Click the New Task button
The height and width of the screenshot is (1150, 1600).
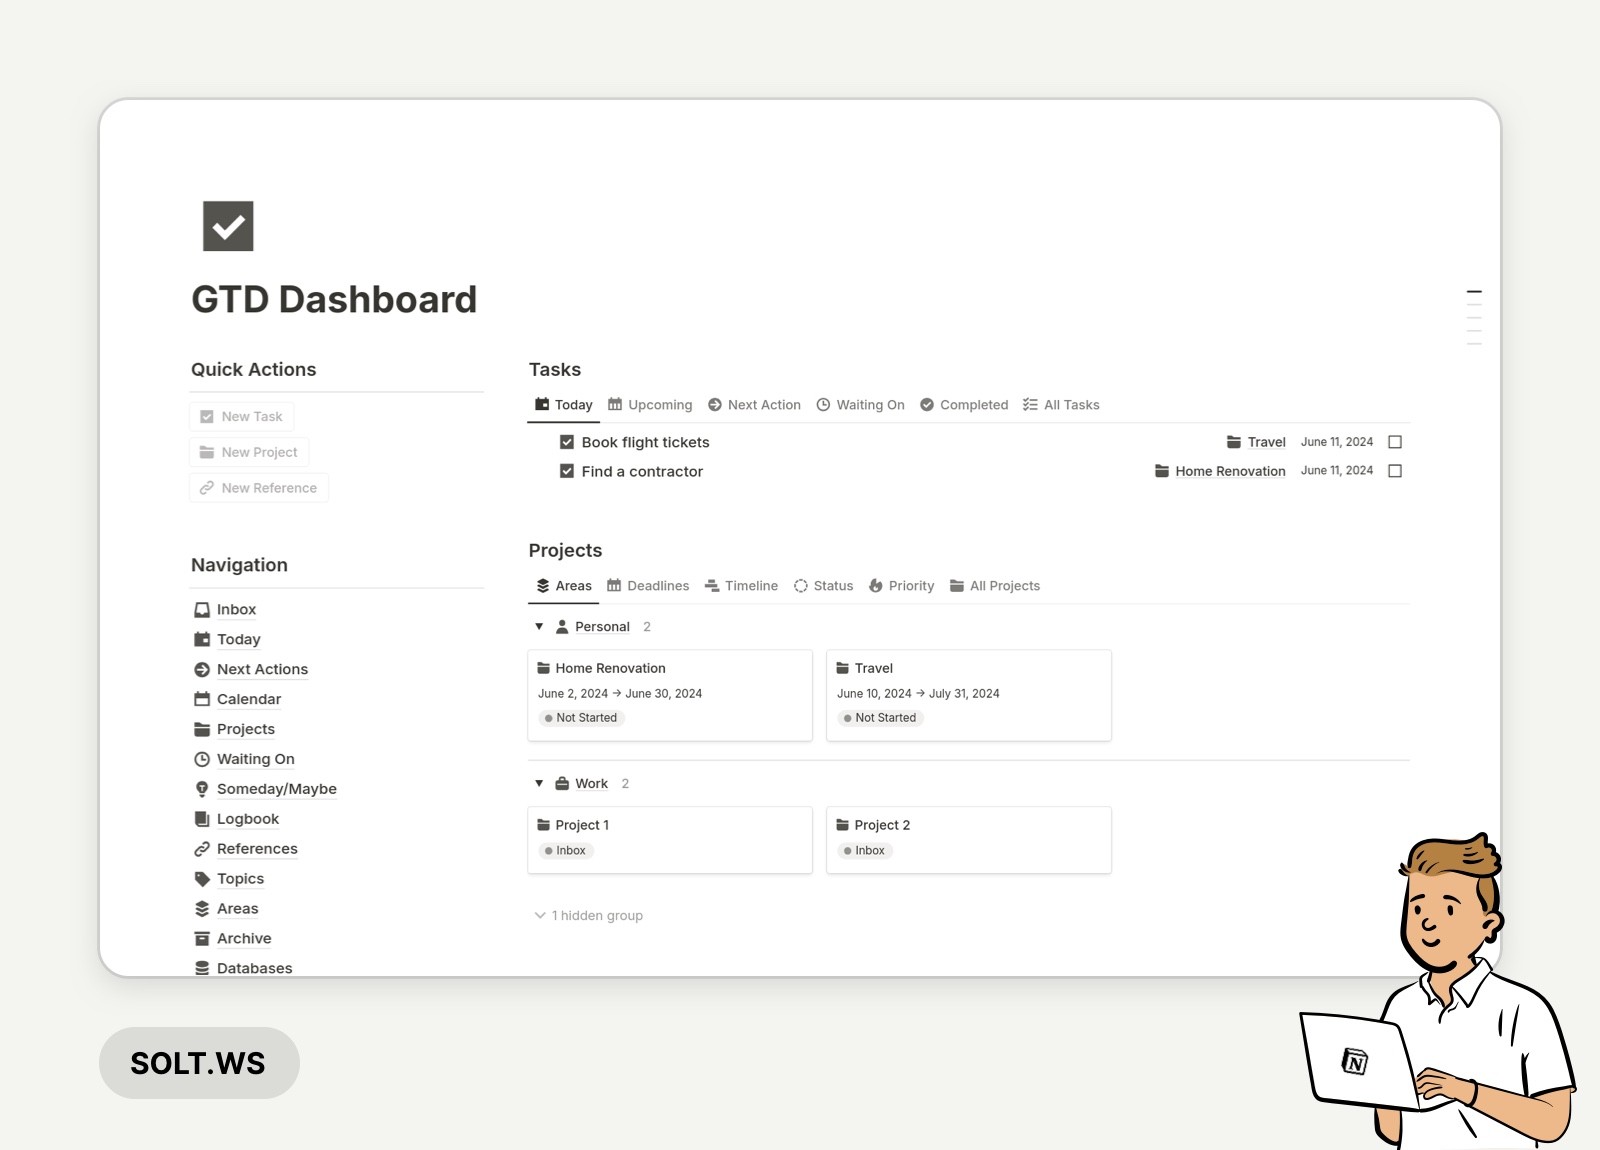[241, 416]
